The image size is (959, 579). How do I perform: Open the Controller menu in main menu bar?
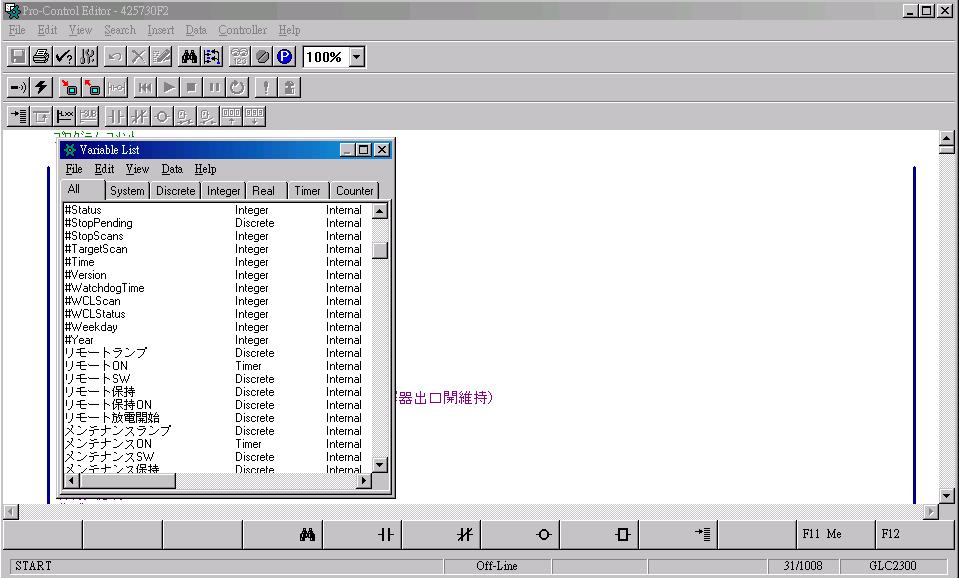[x=242, y=30]
